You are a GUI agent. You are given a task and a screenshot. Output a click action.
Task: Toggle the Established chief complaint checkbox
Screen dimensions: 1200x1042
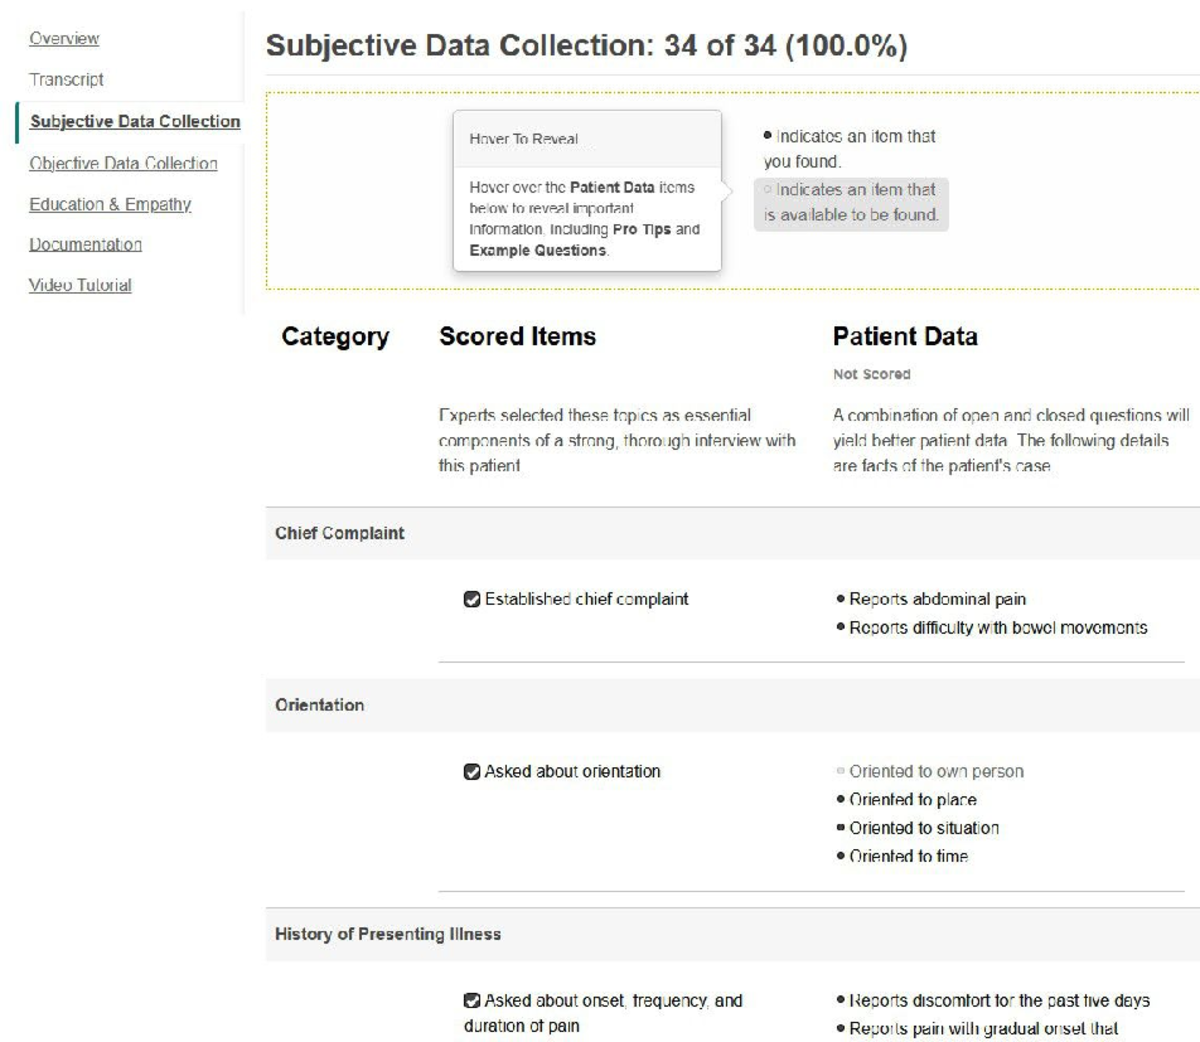point(472,599)
